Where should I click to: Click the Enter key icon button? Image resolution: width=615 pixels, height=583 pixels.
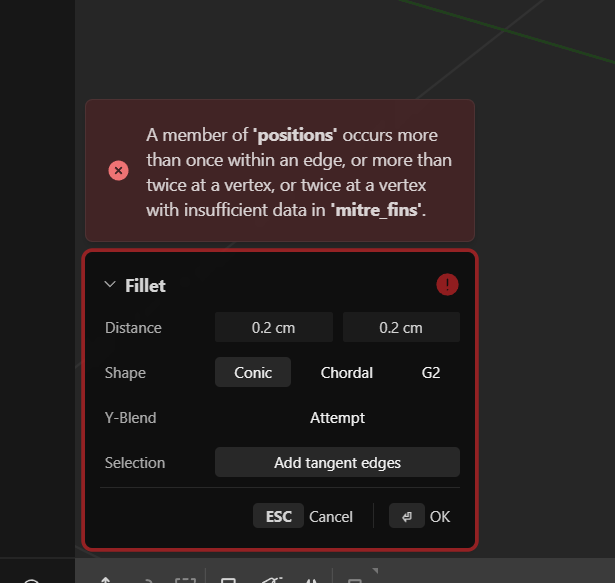pos(407,516)
